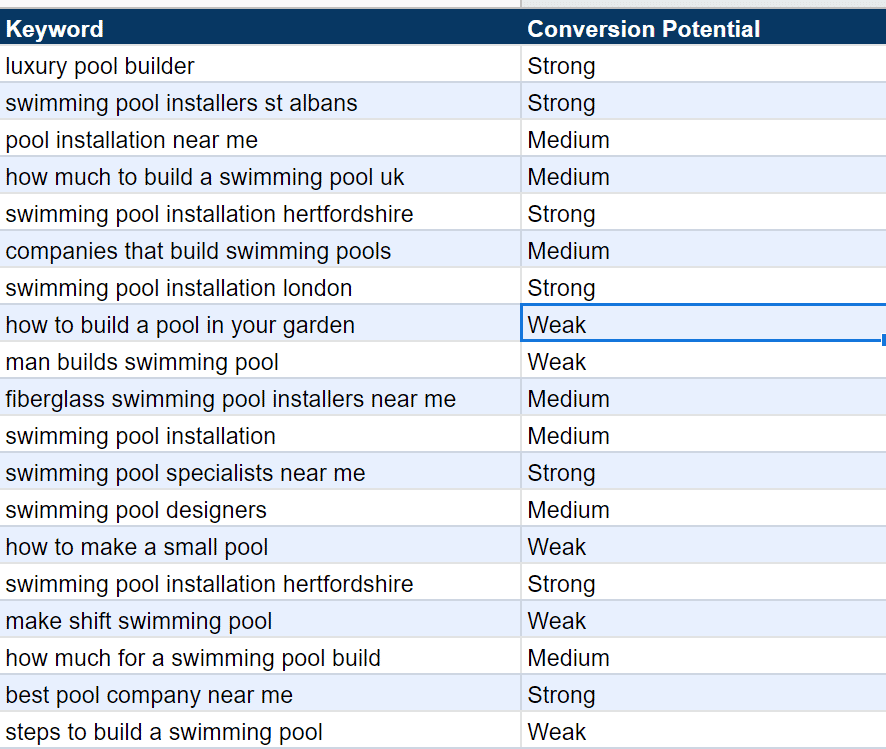Select 'how to build a pool in your garden' cell

coord(260,325)
